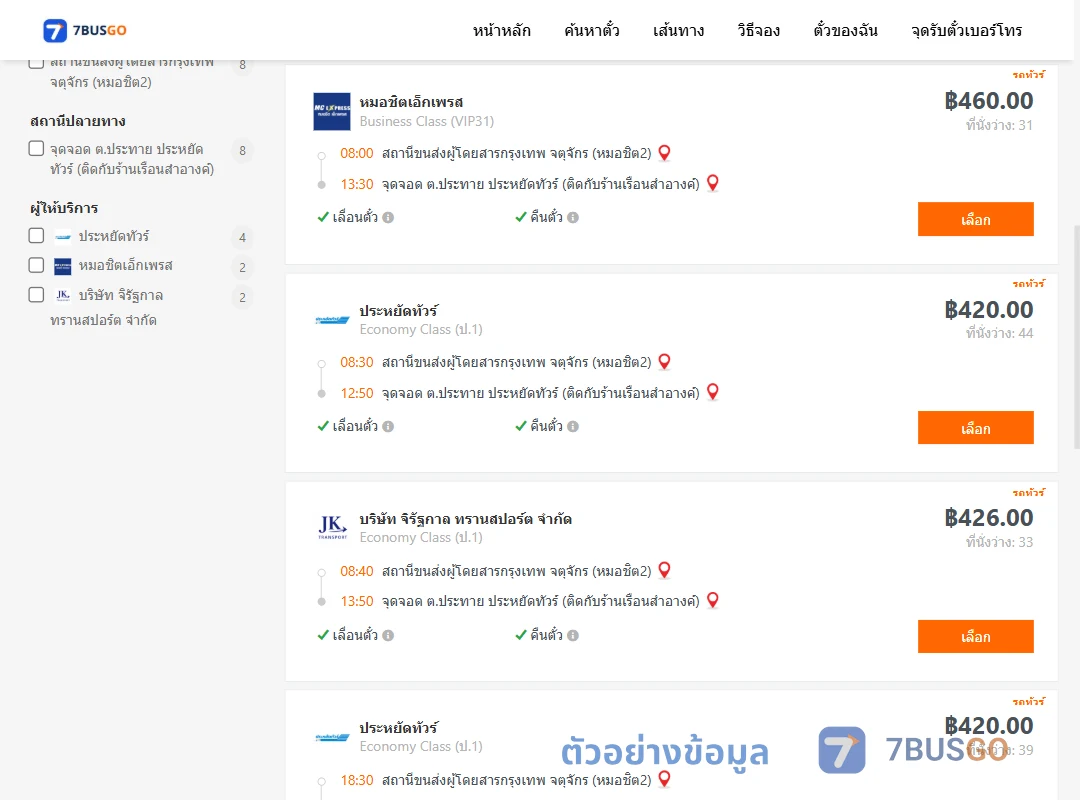Click หมอชิตเอ็กเพรส operator name on first card
1080x800 pixels.
click(411, 102)
